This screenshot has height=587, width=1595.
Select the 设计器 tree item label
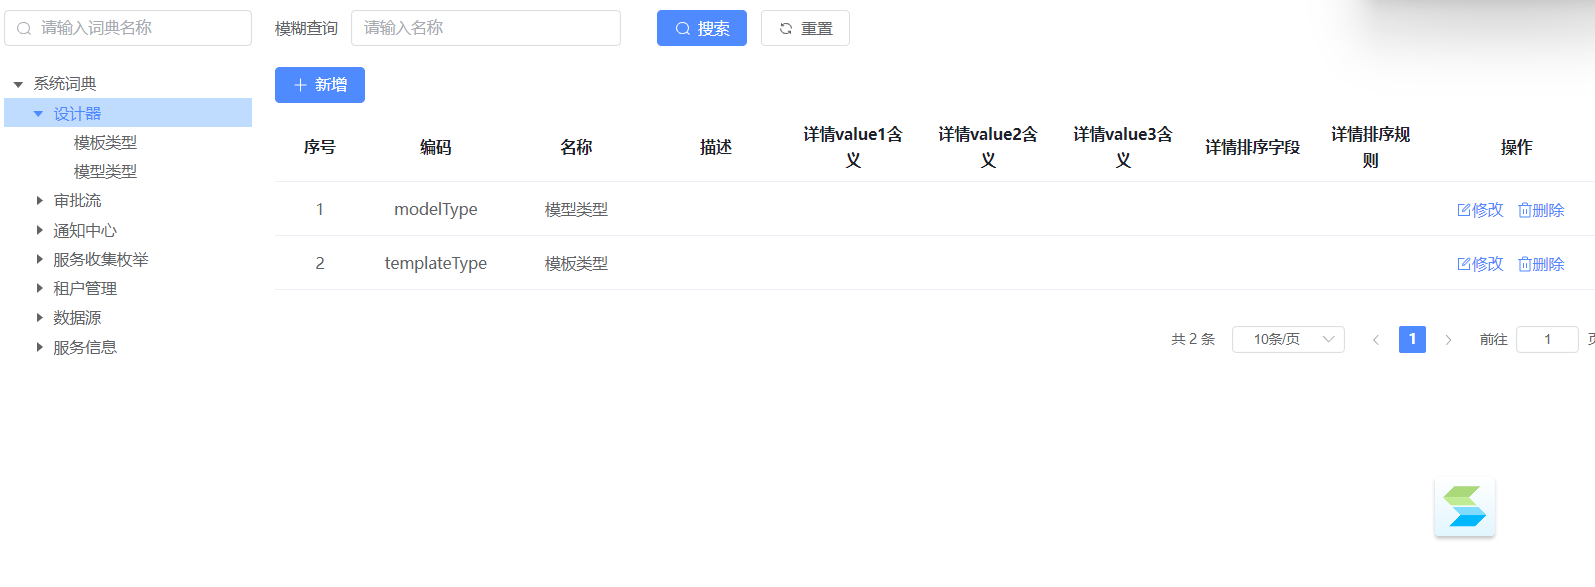pyautogui.click(x=77, y=113)
